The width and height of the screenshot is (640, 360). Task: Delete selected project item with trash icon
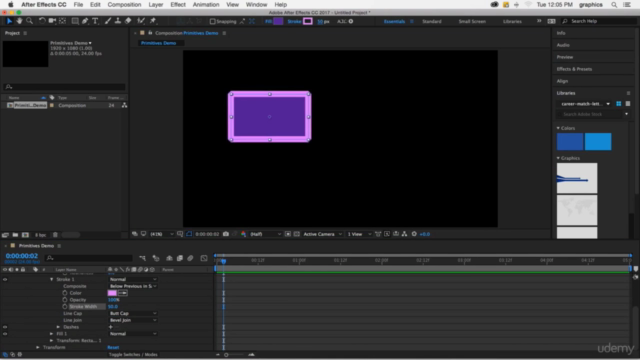click(x=55, y=235)
